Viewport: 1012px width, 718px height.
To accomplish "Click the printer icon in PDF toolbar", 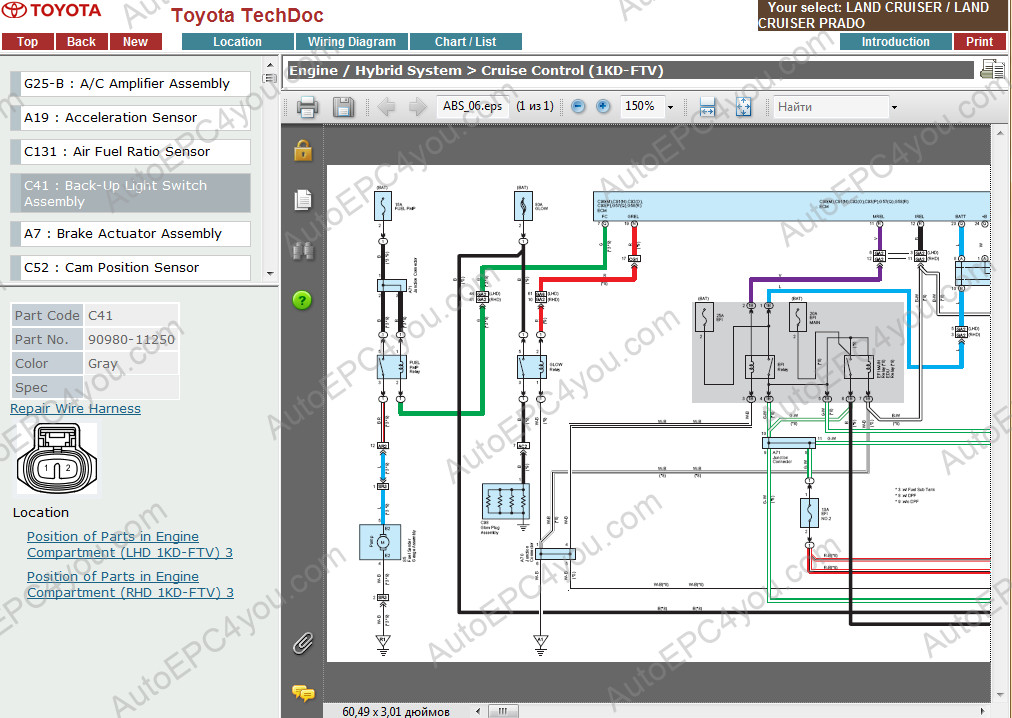I will coord(307,107).
